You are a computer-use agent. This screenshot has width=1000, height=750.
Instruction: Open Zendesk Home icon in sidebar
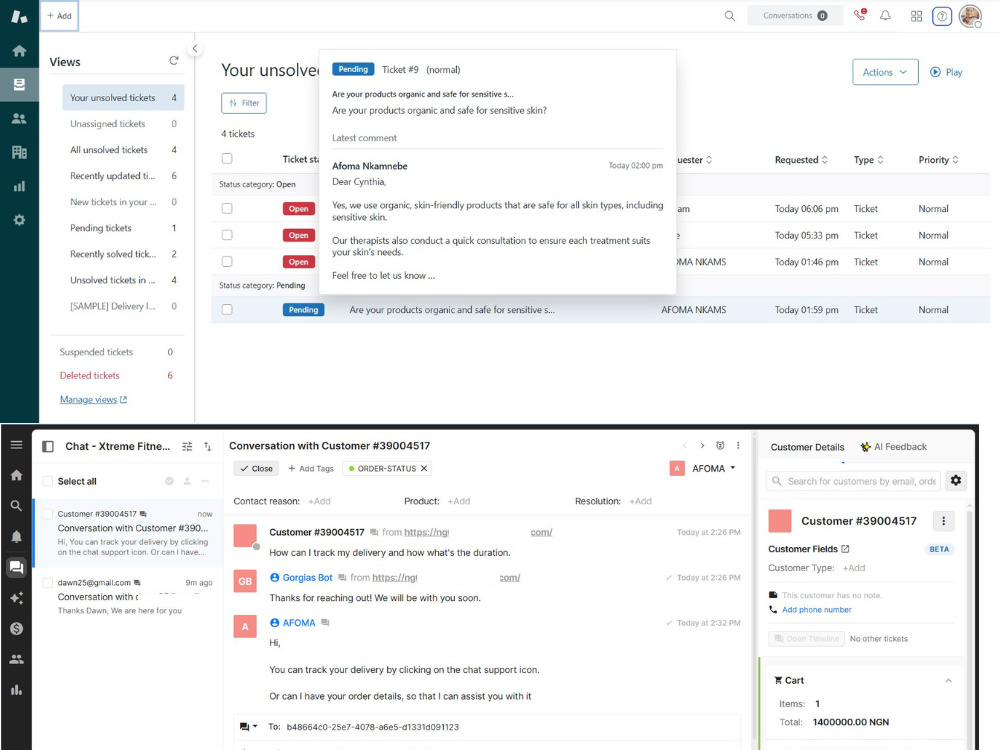19,50
